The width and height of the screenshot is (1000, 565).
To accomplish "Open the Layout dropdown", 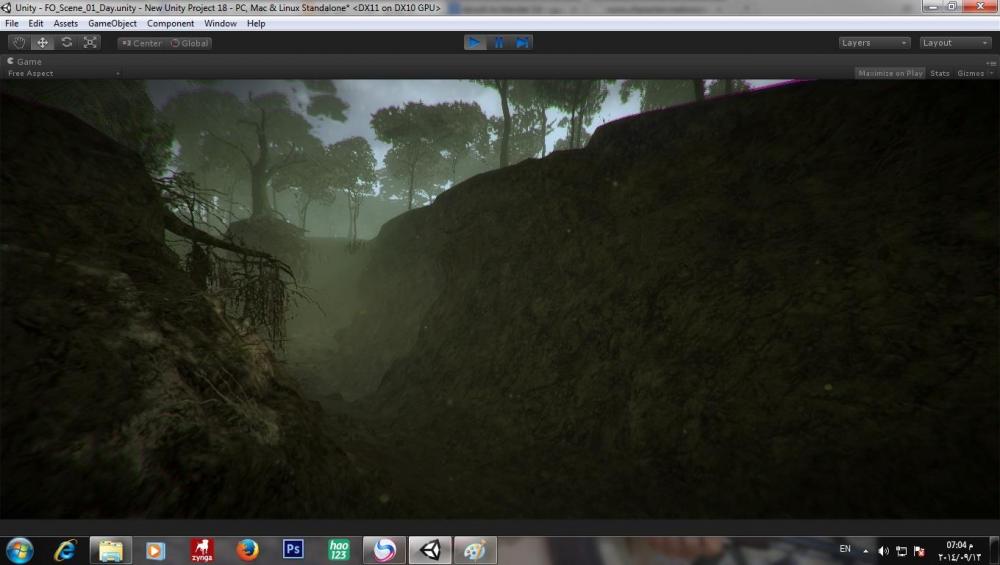I will click(955, 43).
